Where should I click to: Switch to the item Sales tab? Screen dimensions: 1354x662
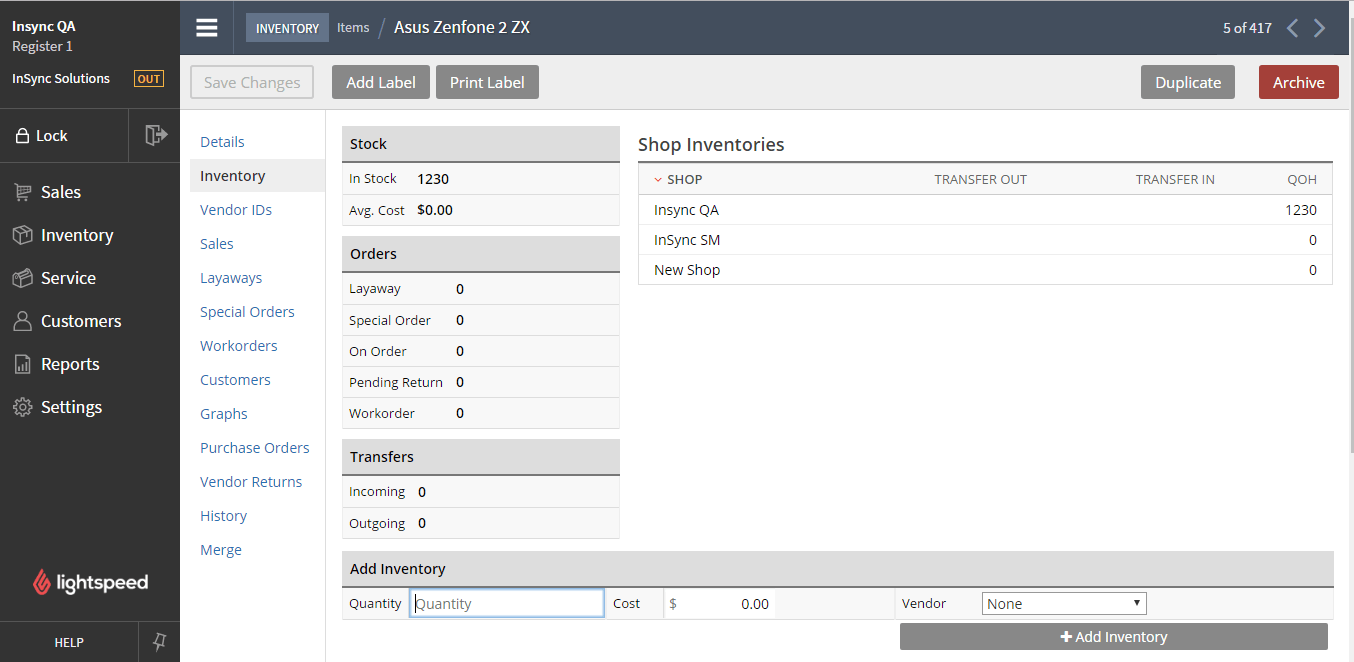pyautogui.click(x=217, y=244)
